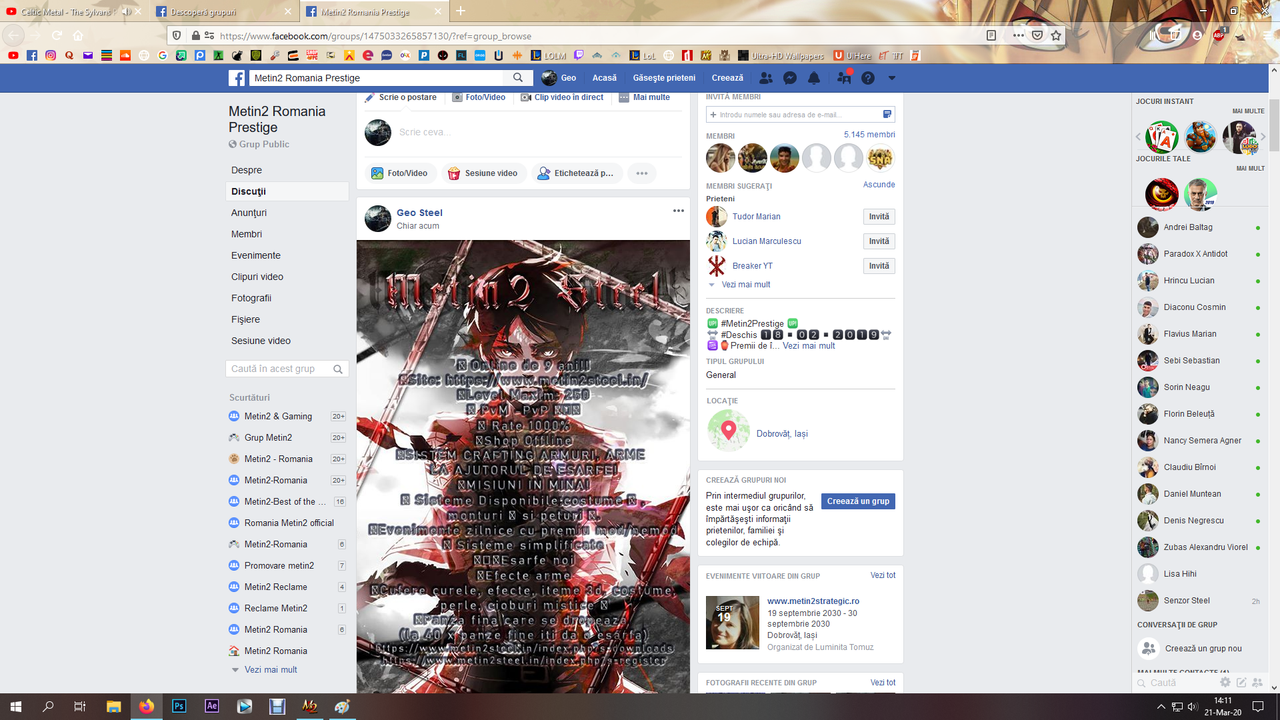
Task: Click the search magnifier button in Facebook bar
Action: (x=518, y=78)
